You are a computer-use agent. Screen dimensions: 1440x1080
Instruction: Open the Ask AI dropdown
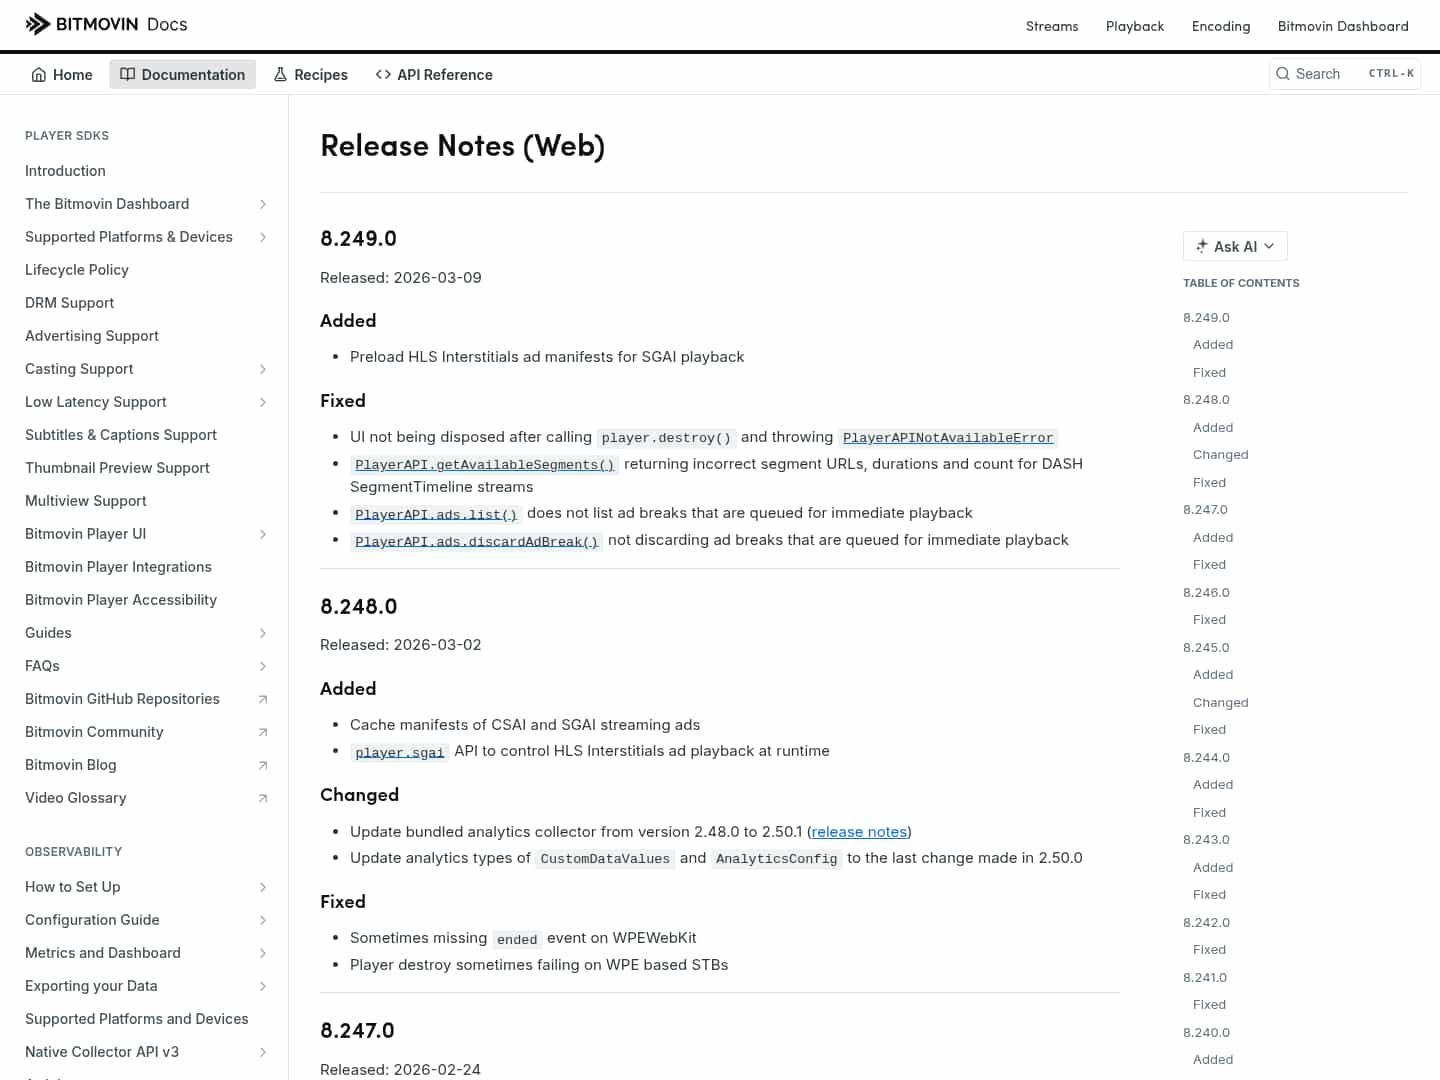click(1235, 246)
